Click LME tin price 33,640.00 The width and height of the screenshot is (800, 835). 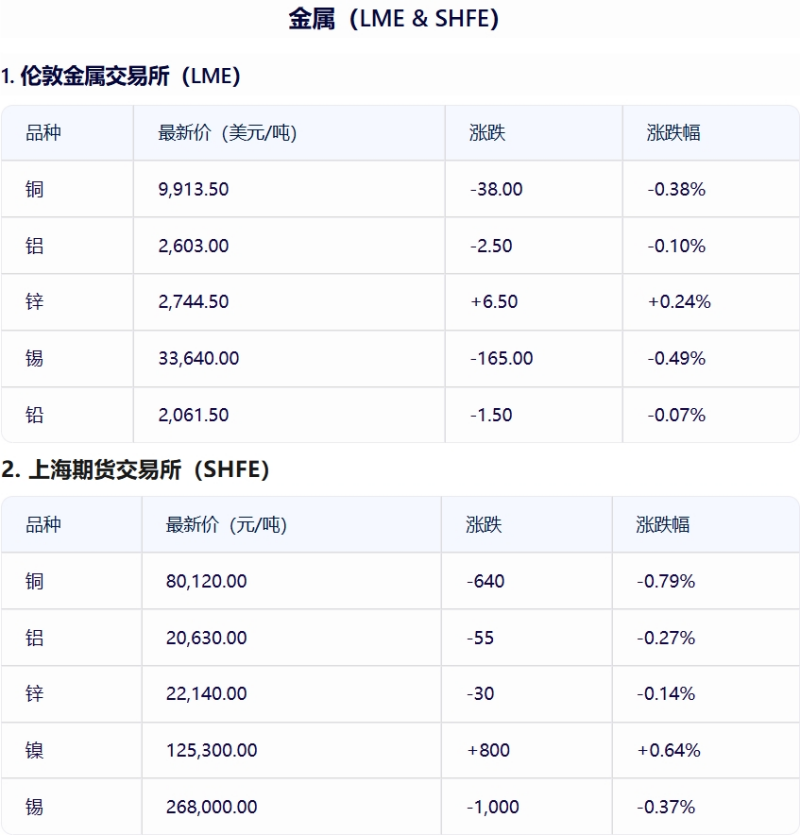tap(199, 358)
